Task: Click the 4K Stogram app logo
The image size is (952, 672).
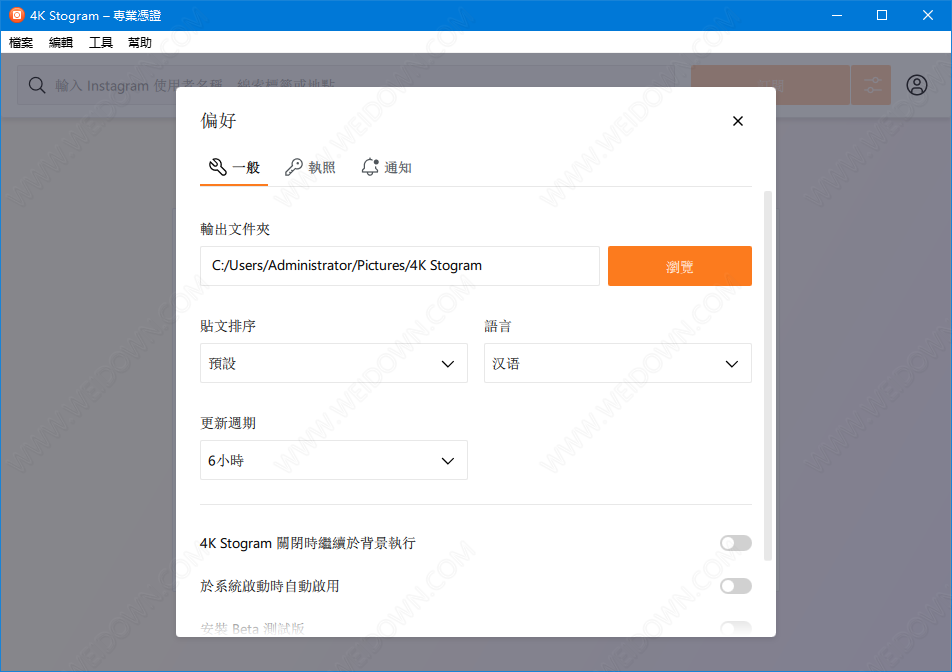Action: point(16,15)
